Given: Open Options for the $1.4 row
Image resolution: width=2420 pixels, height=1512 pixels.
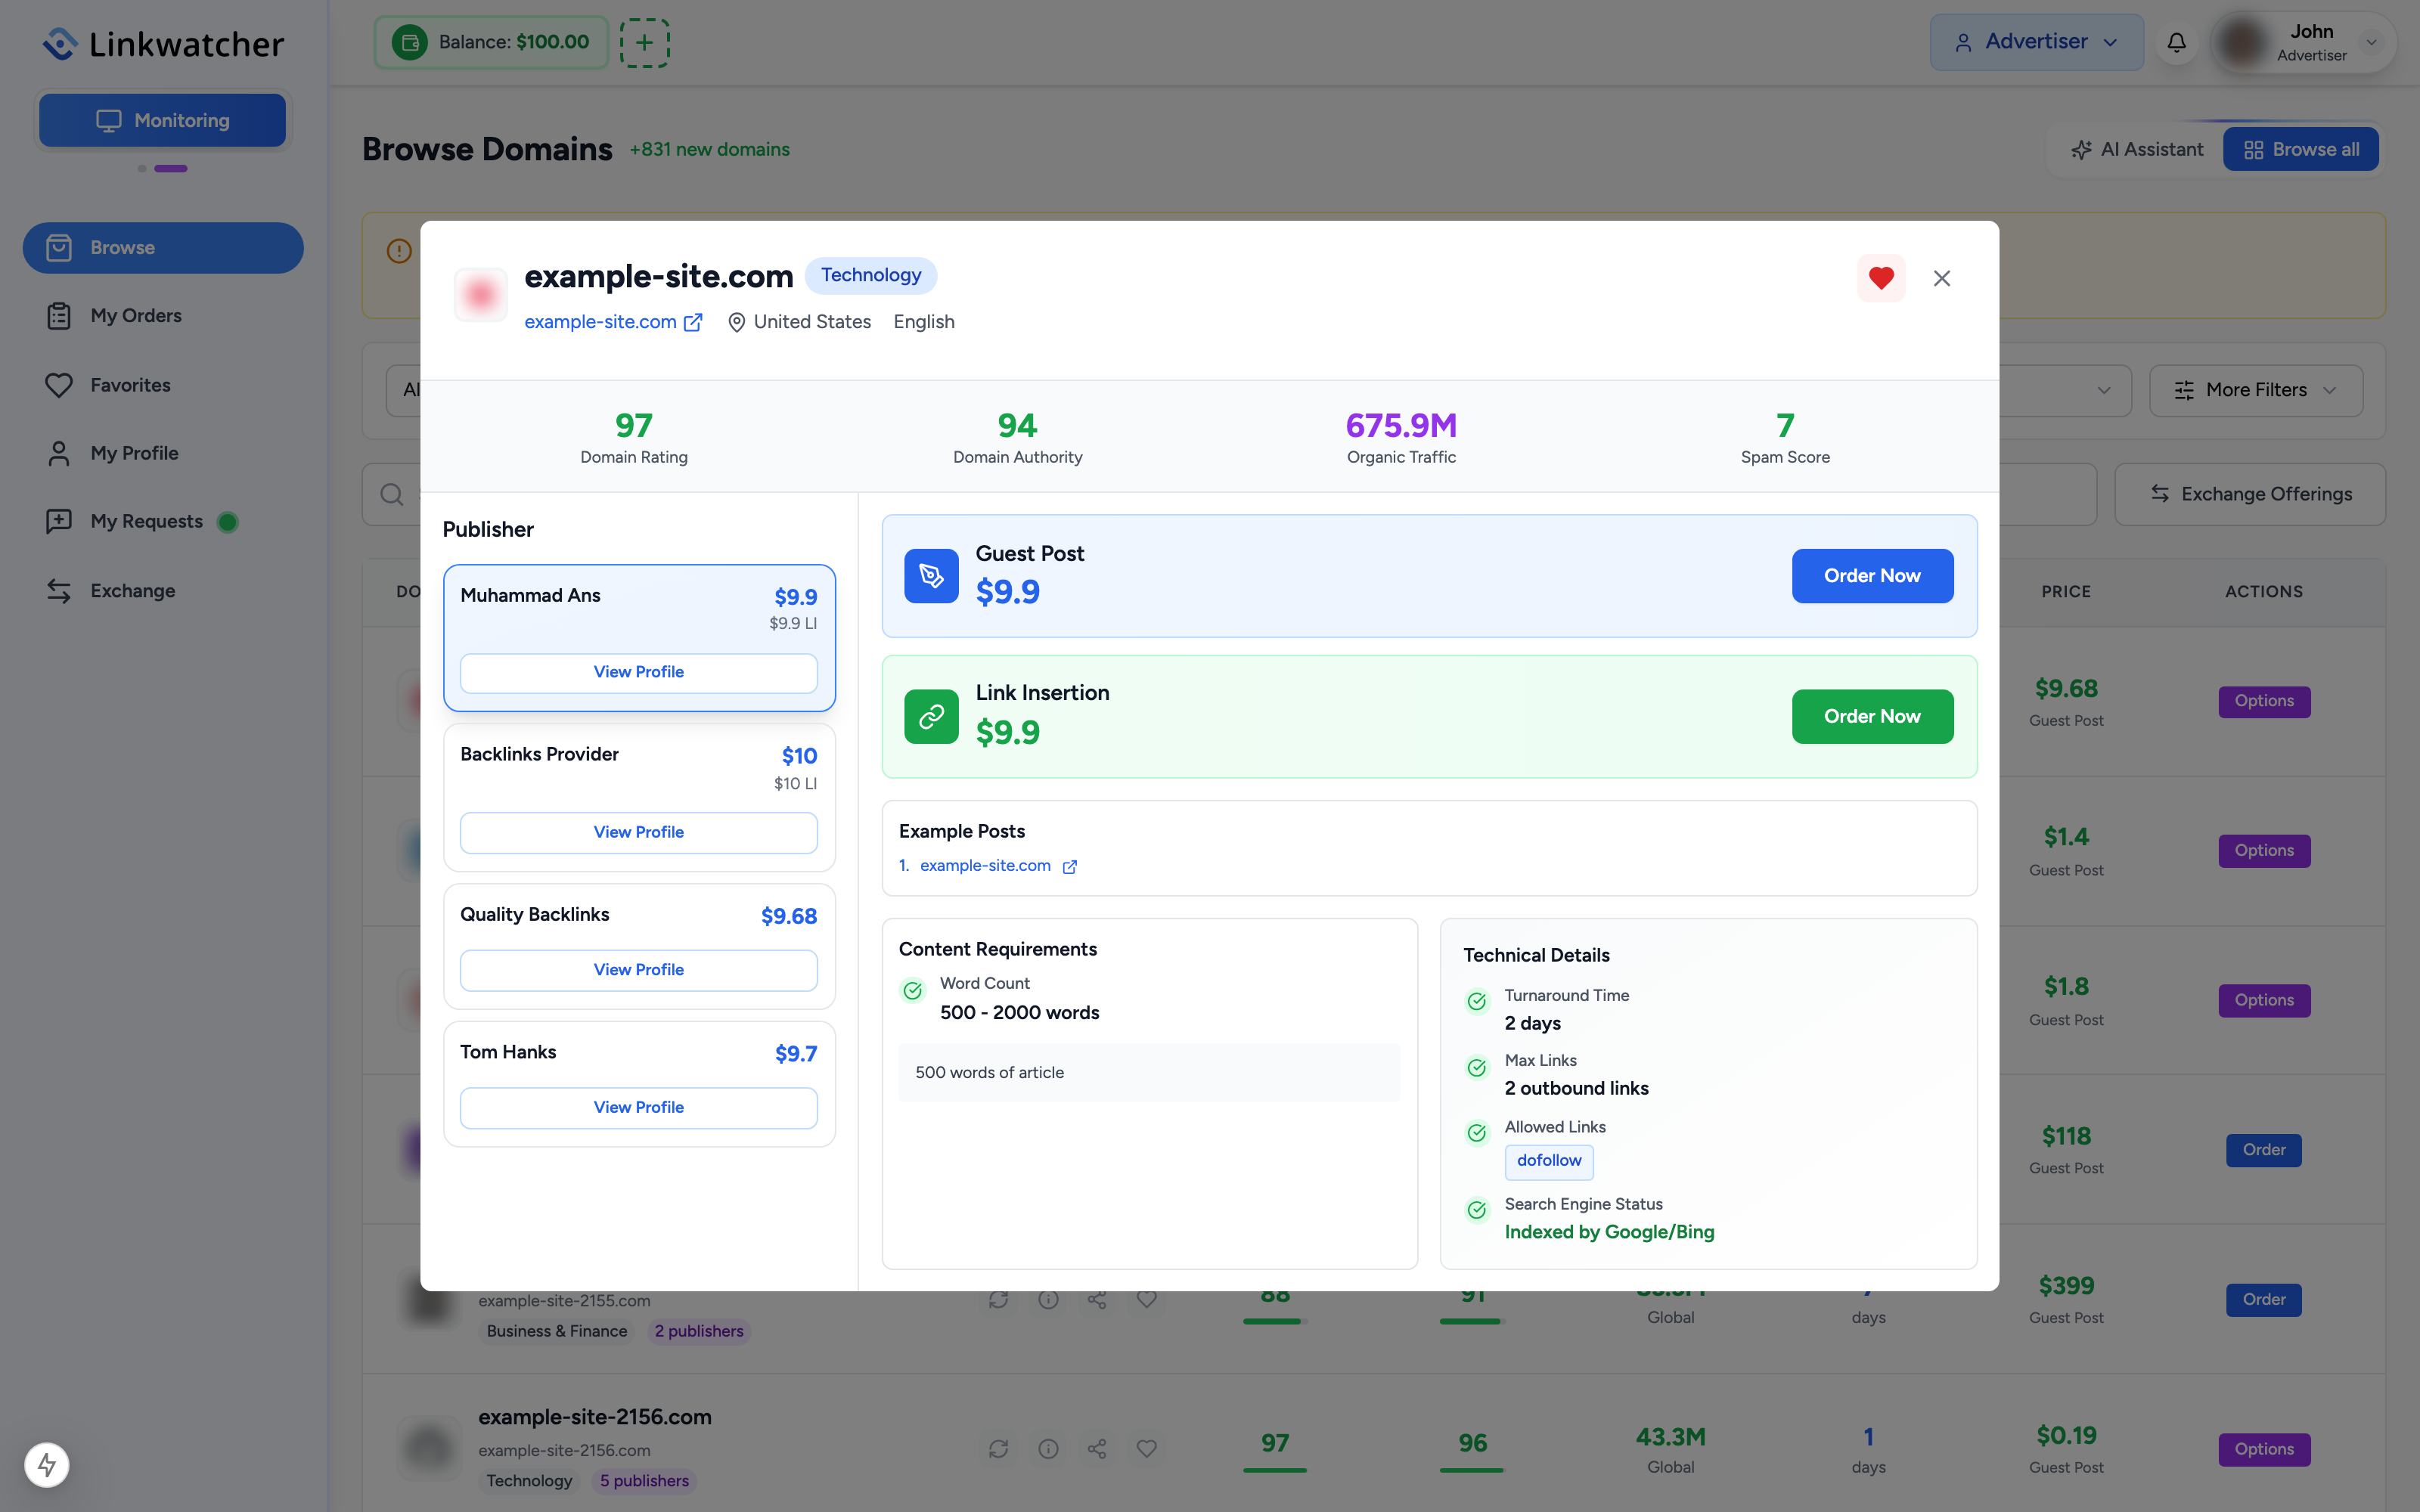Looking at the screenshot, I should 2264,851.
